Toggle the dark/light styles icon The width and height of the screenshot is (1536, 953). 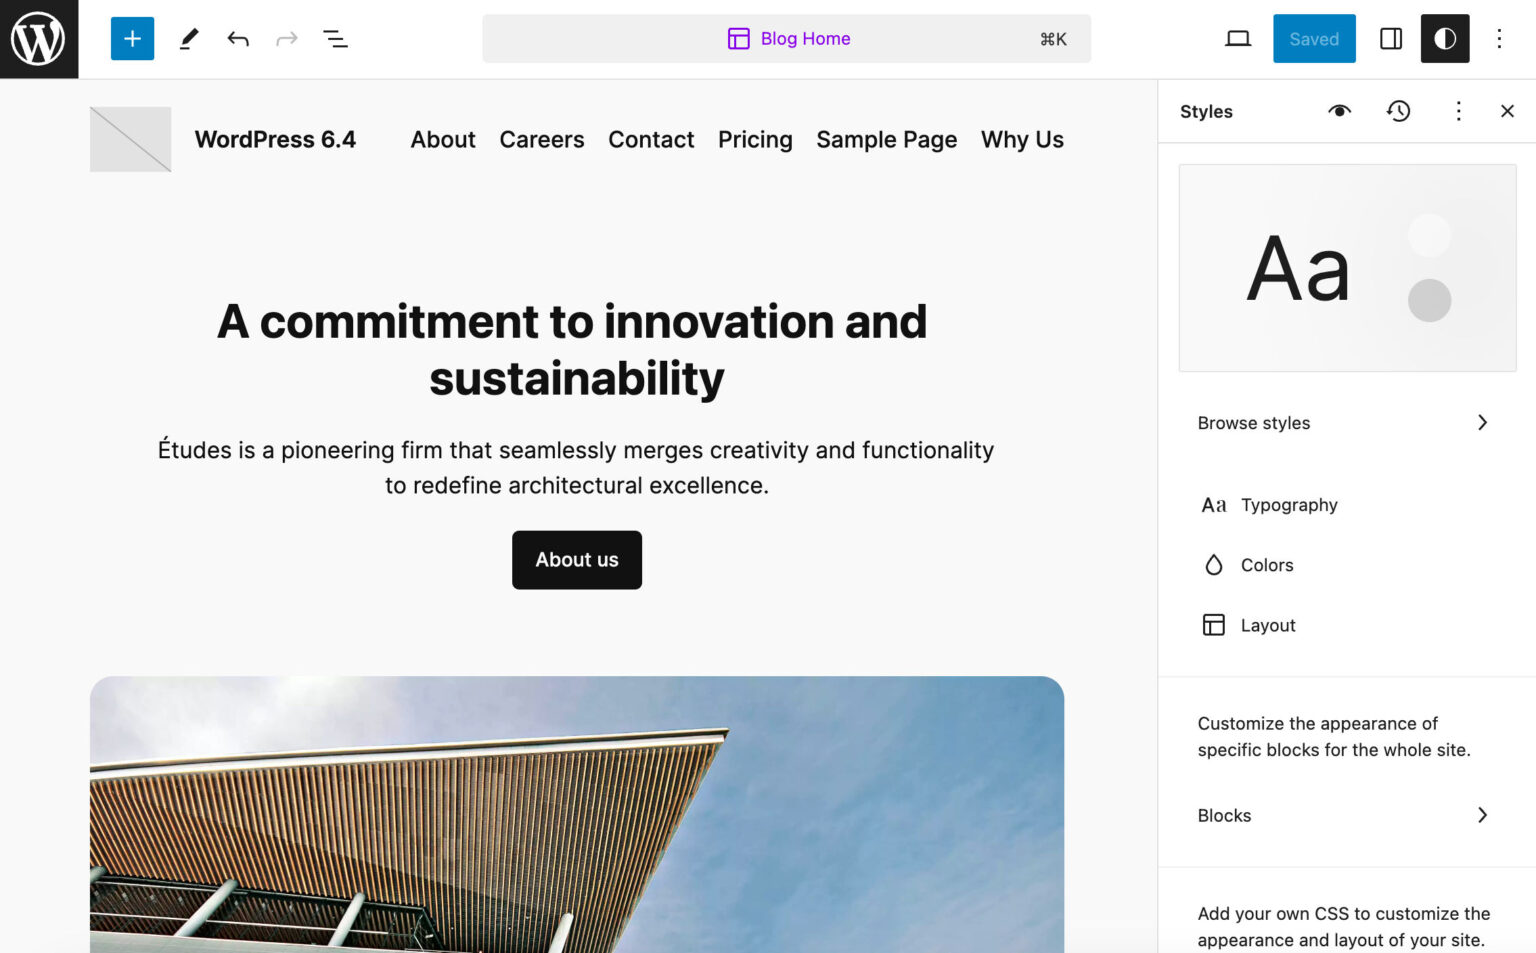(x=1444, y=39)
